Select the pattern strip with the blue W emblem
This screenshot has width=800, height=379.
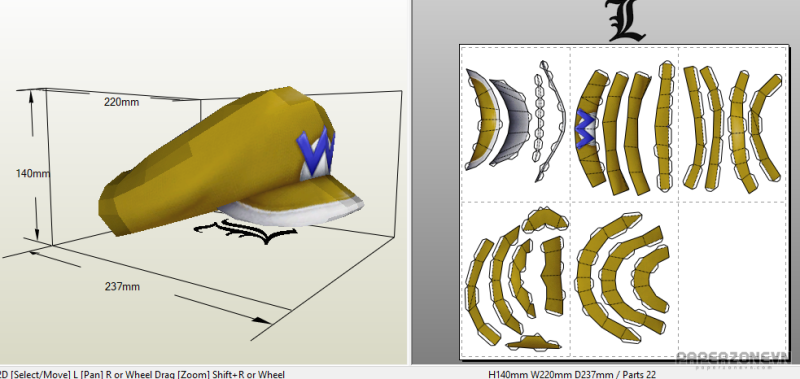[592, 129]
